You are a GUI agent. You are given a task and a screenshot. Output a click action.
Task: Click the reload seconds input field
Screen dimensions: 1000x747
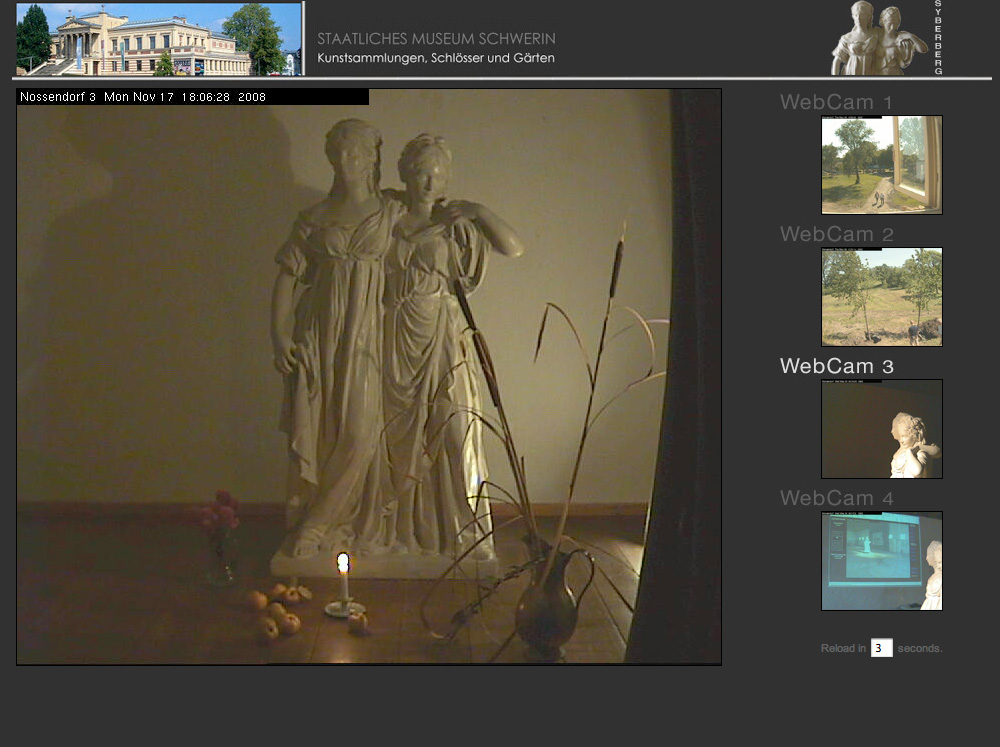click(x=881, y=648)
